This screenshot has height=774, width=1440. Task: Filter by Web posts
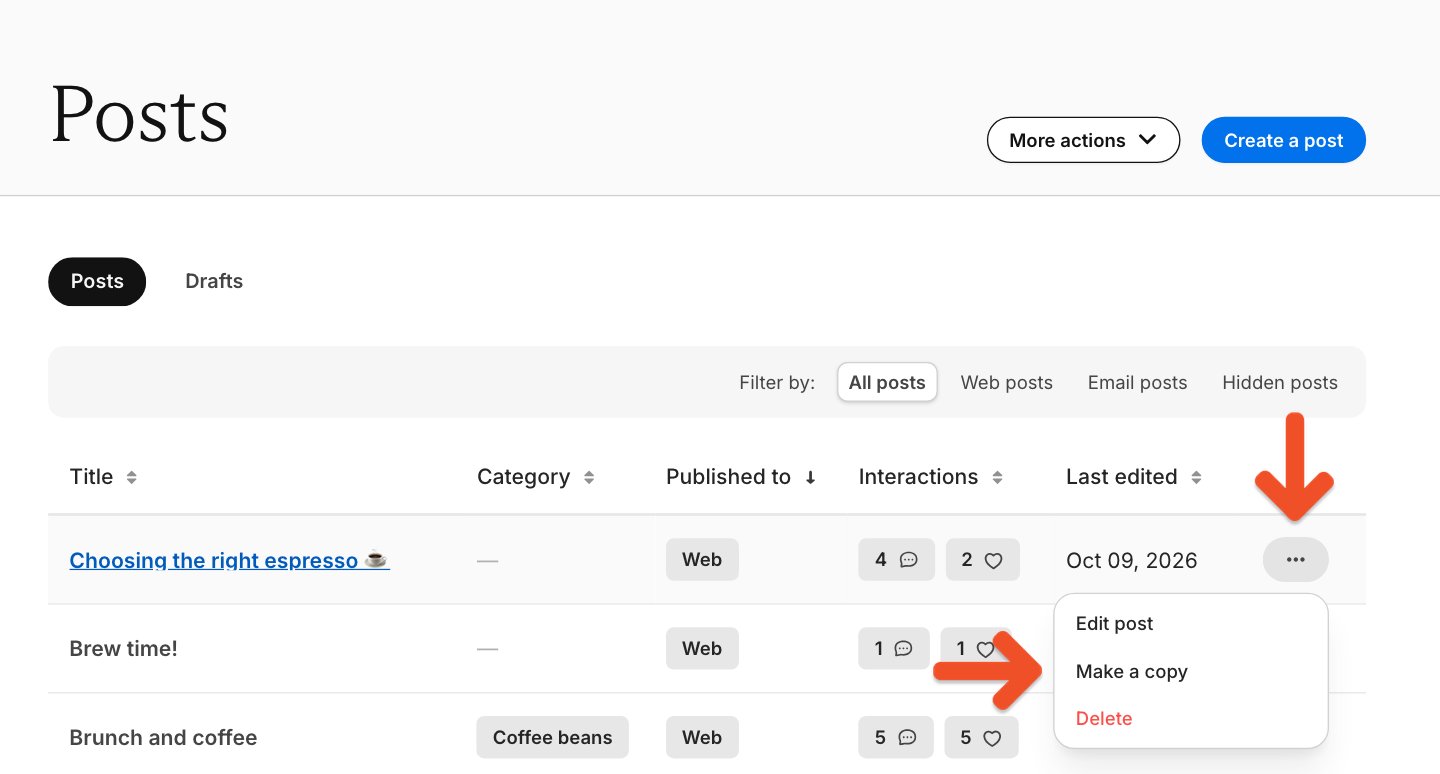(1007, 382)
